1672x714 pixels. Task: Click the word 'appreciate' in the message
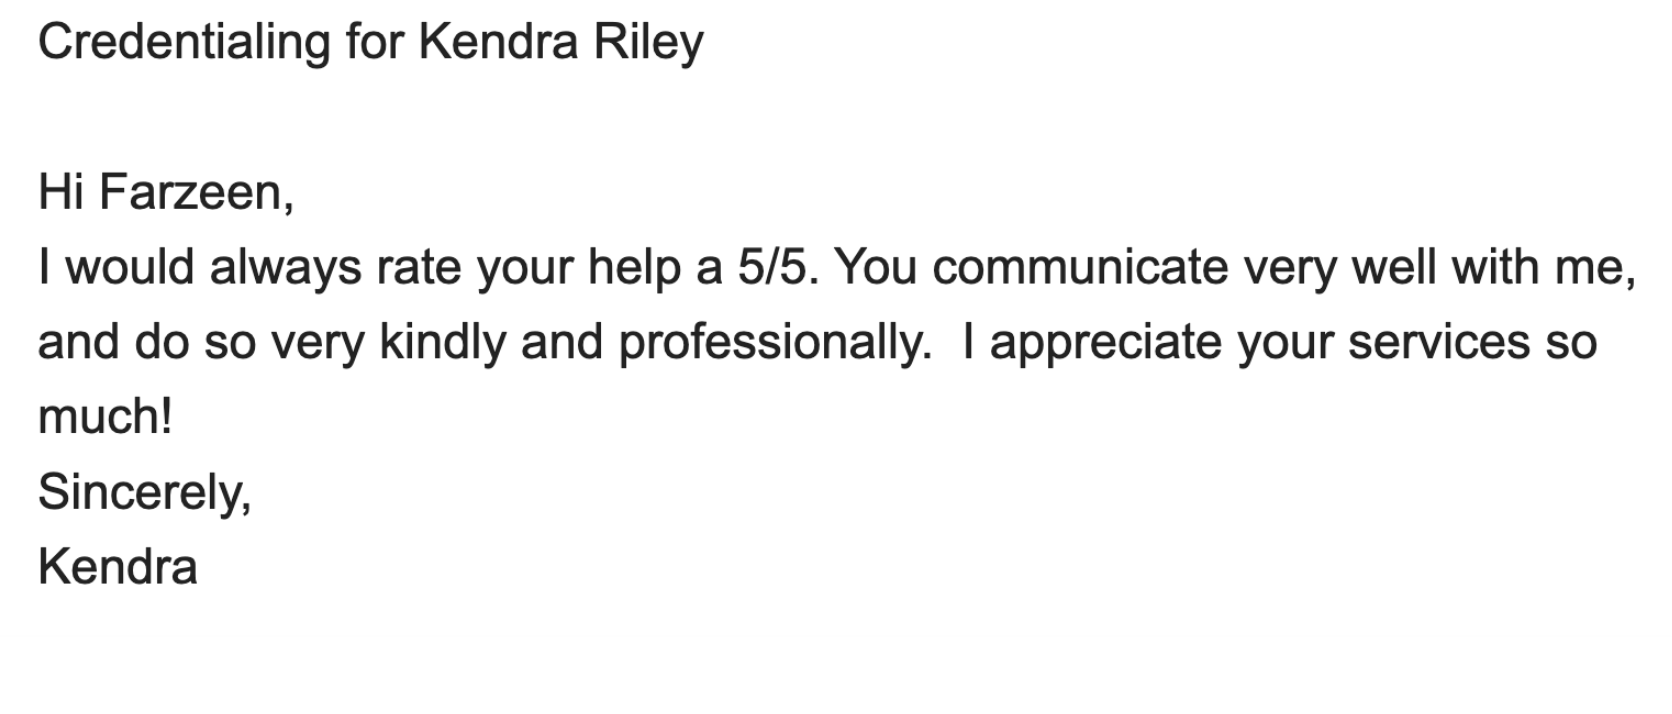1106,342
